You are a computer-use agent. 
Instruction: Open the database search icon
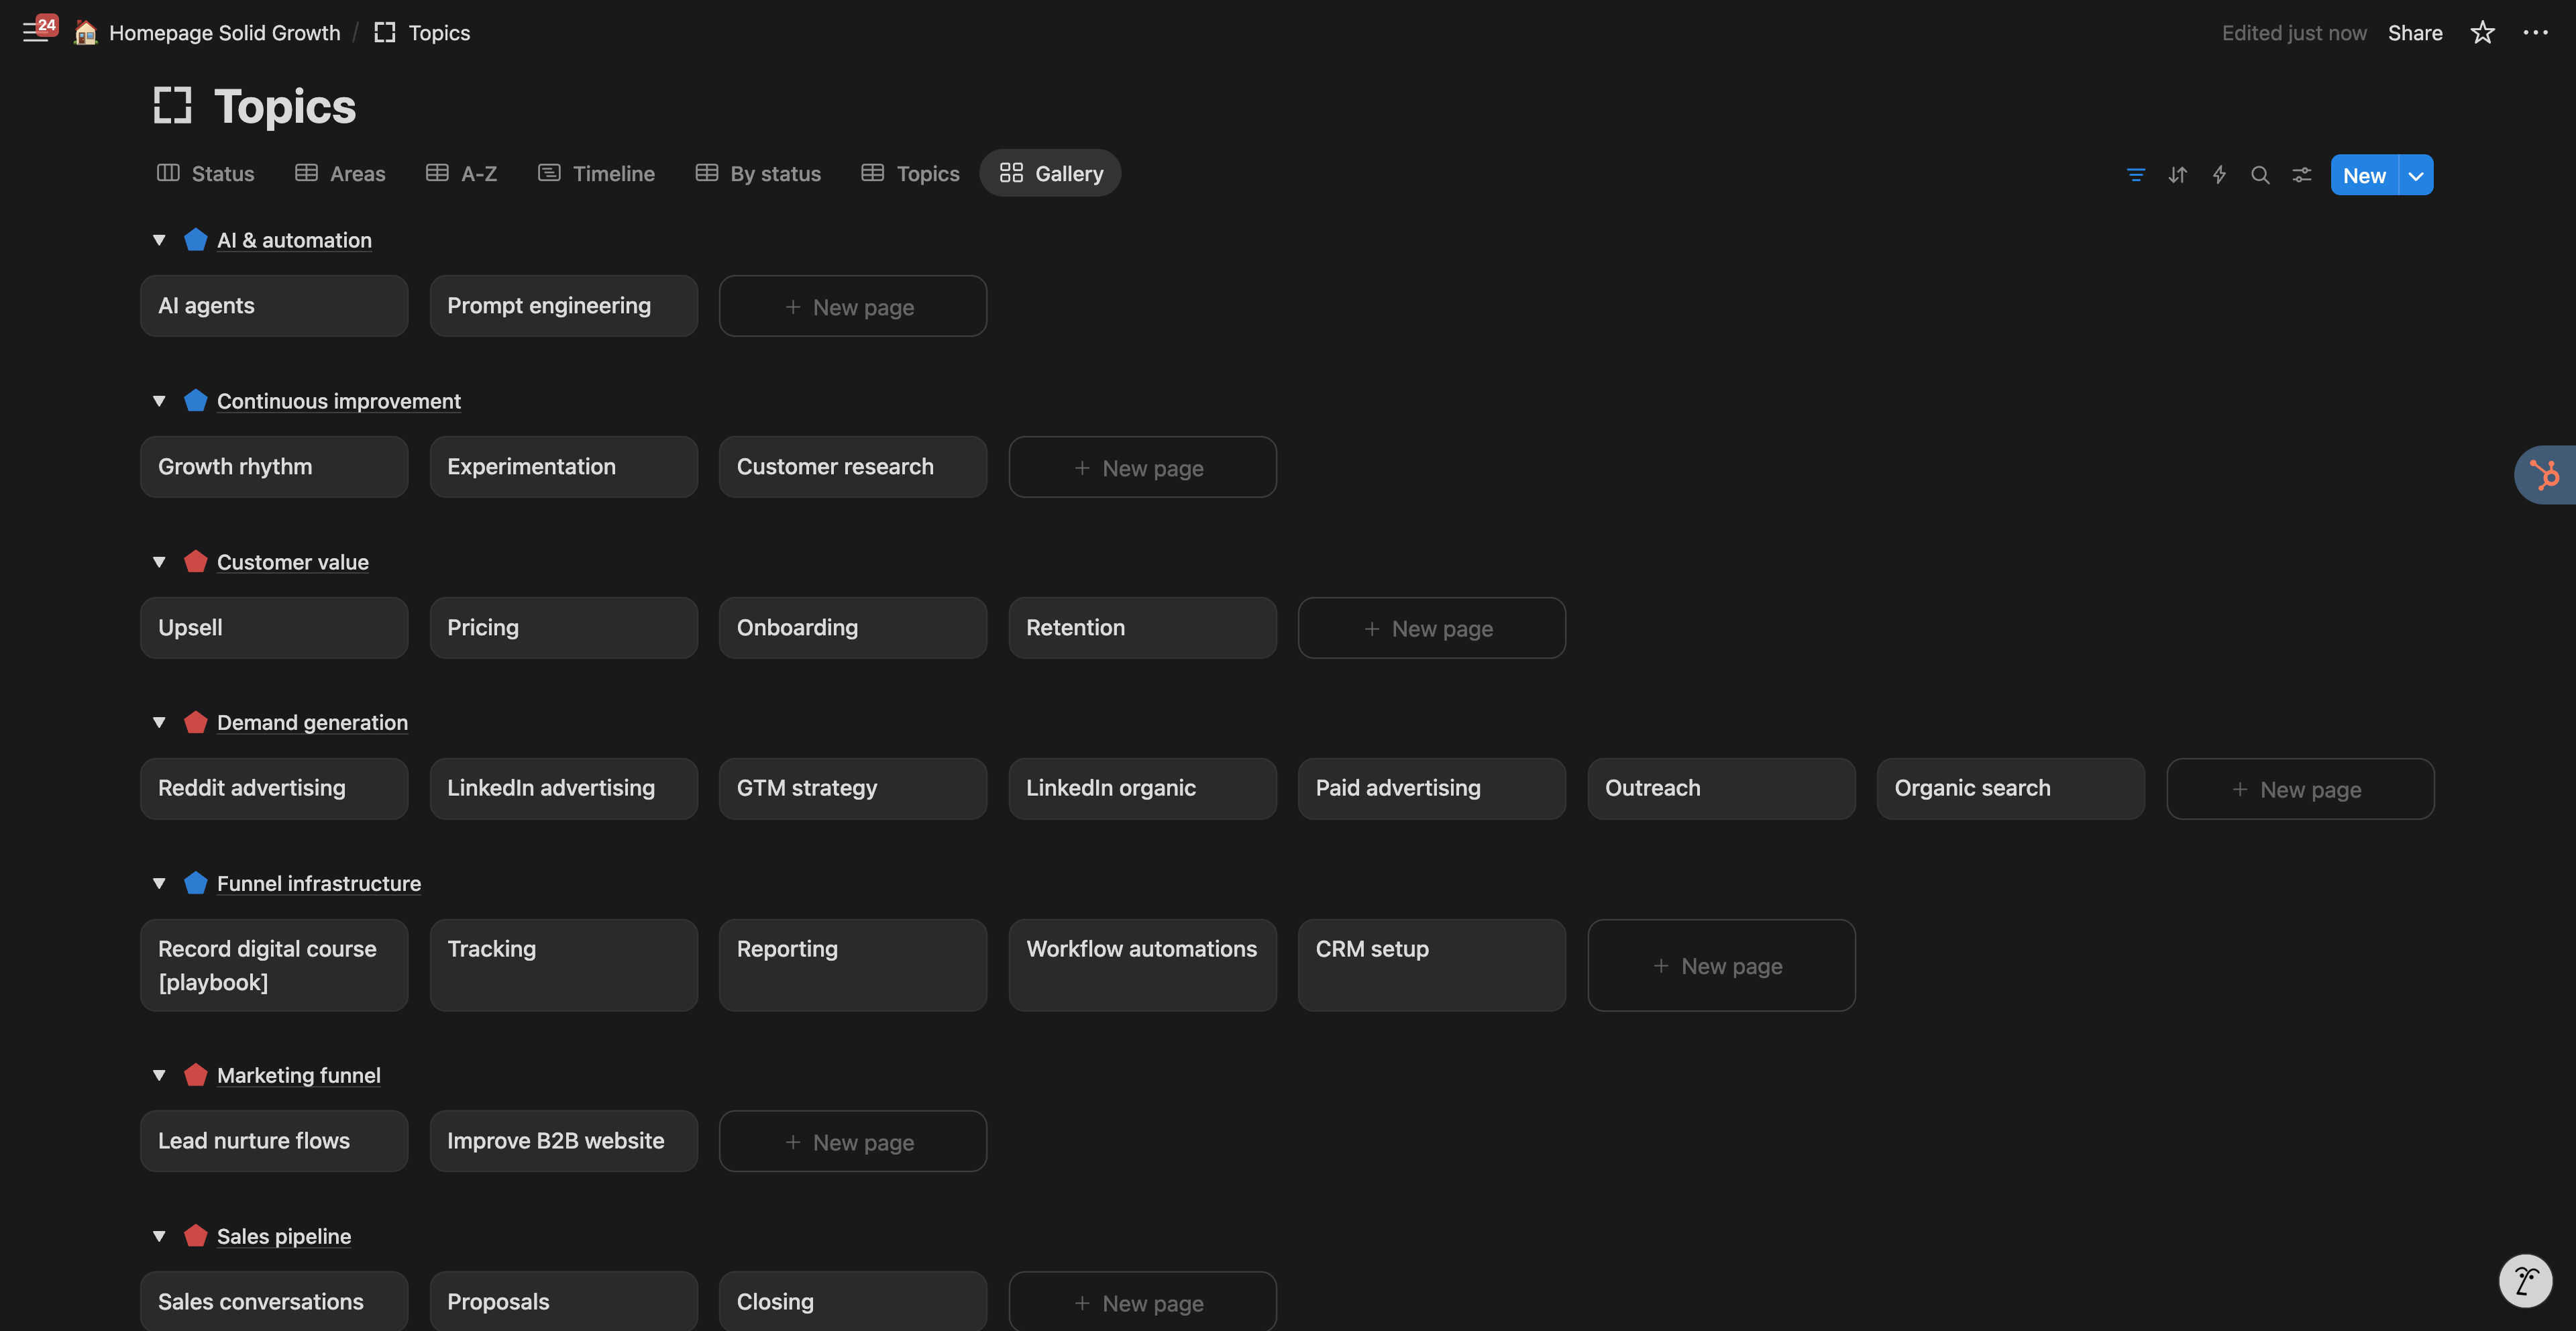(2260, 175)
